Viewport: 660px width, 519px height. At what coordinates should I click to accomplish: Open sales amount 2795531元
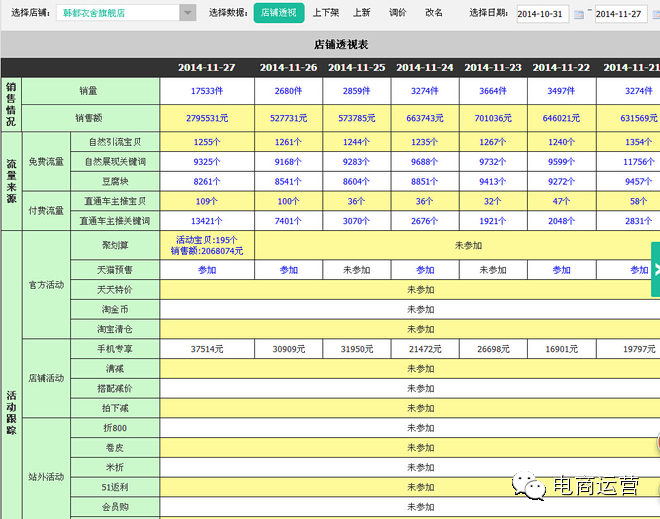click(207, 118)
